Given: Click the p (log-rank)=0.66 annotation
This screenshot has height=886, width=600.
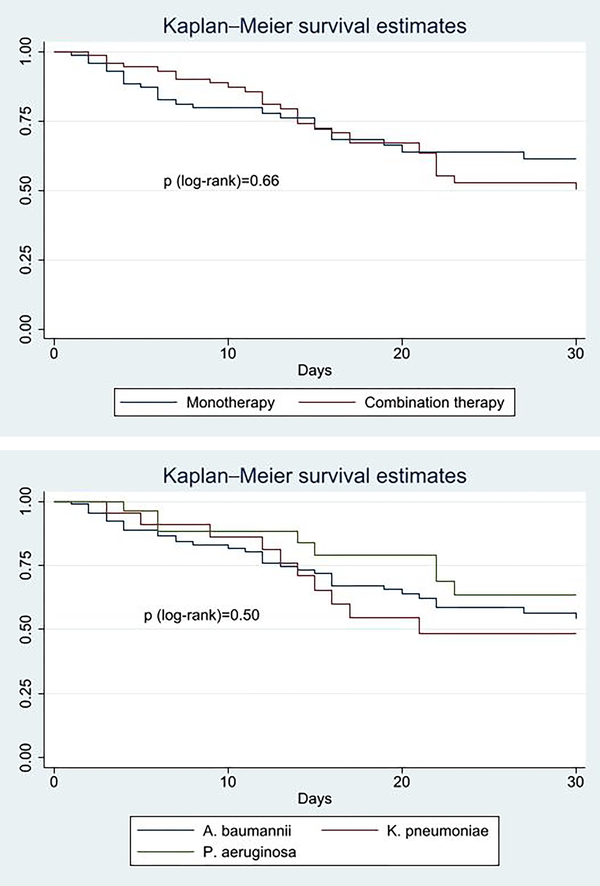Looking at the screenshot, I should 221,181.
